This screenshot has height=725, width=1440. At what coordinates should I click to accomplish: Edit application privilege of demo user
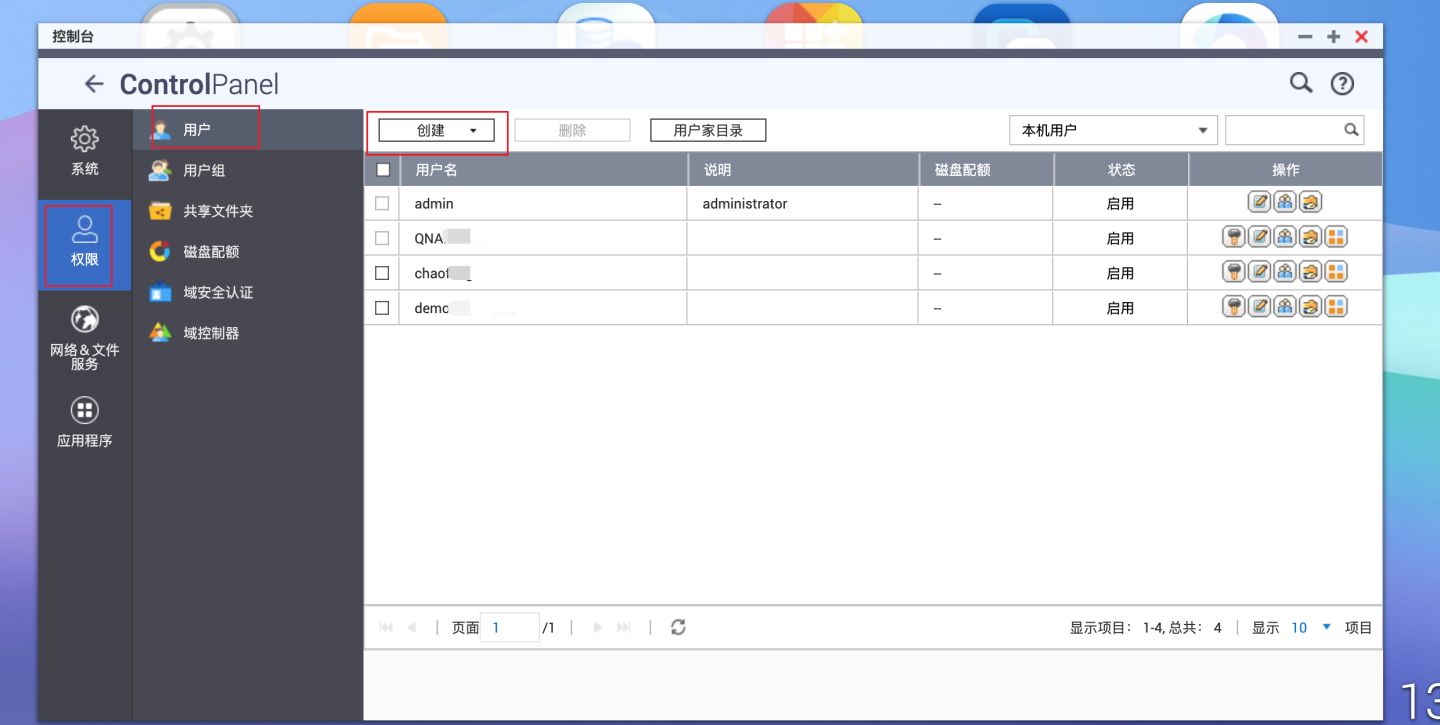tap(1336, 307)
